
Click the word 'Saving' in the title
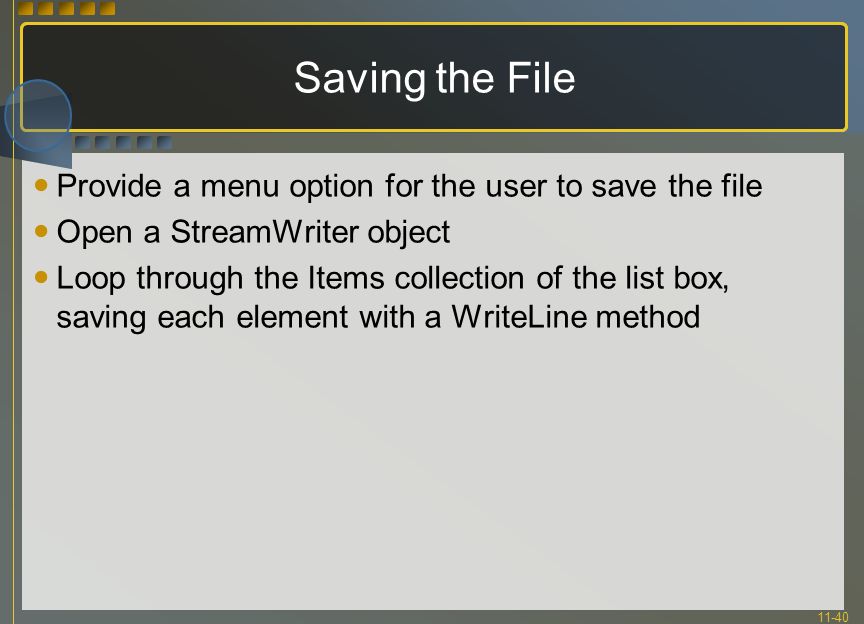(360, 79)
